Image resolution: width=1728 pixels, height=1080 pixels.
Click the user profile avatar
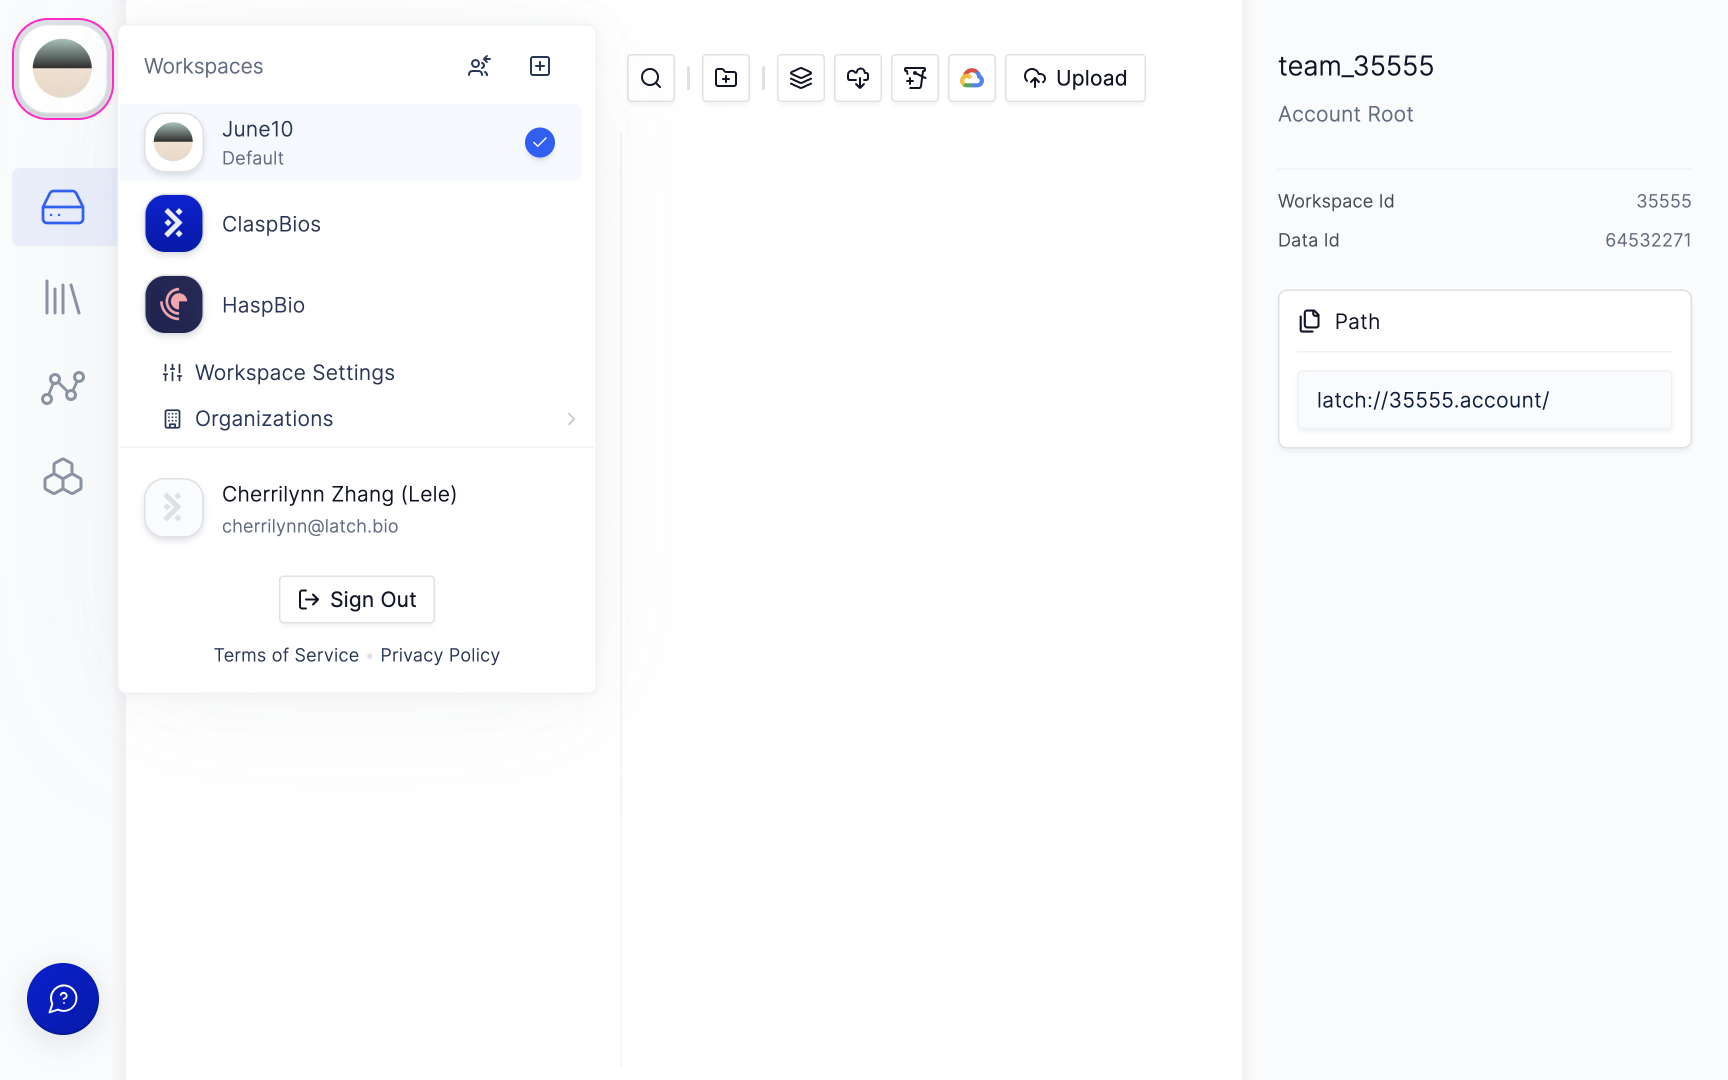click(x=174, y=508)
